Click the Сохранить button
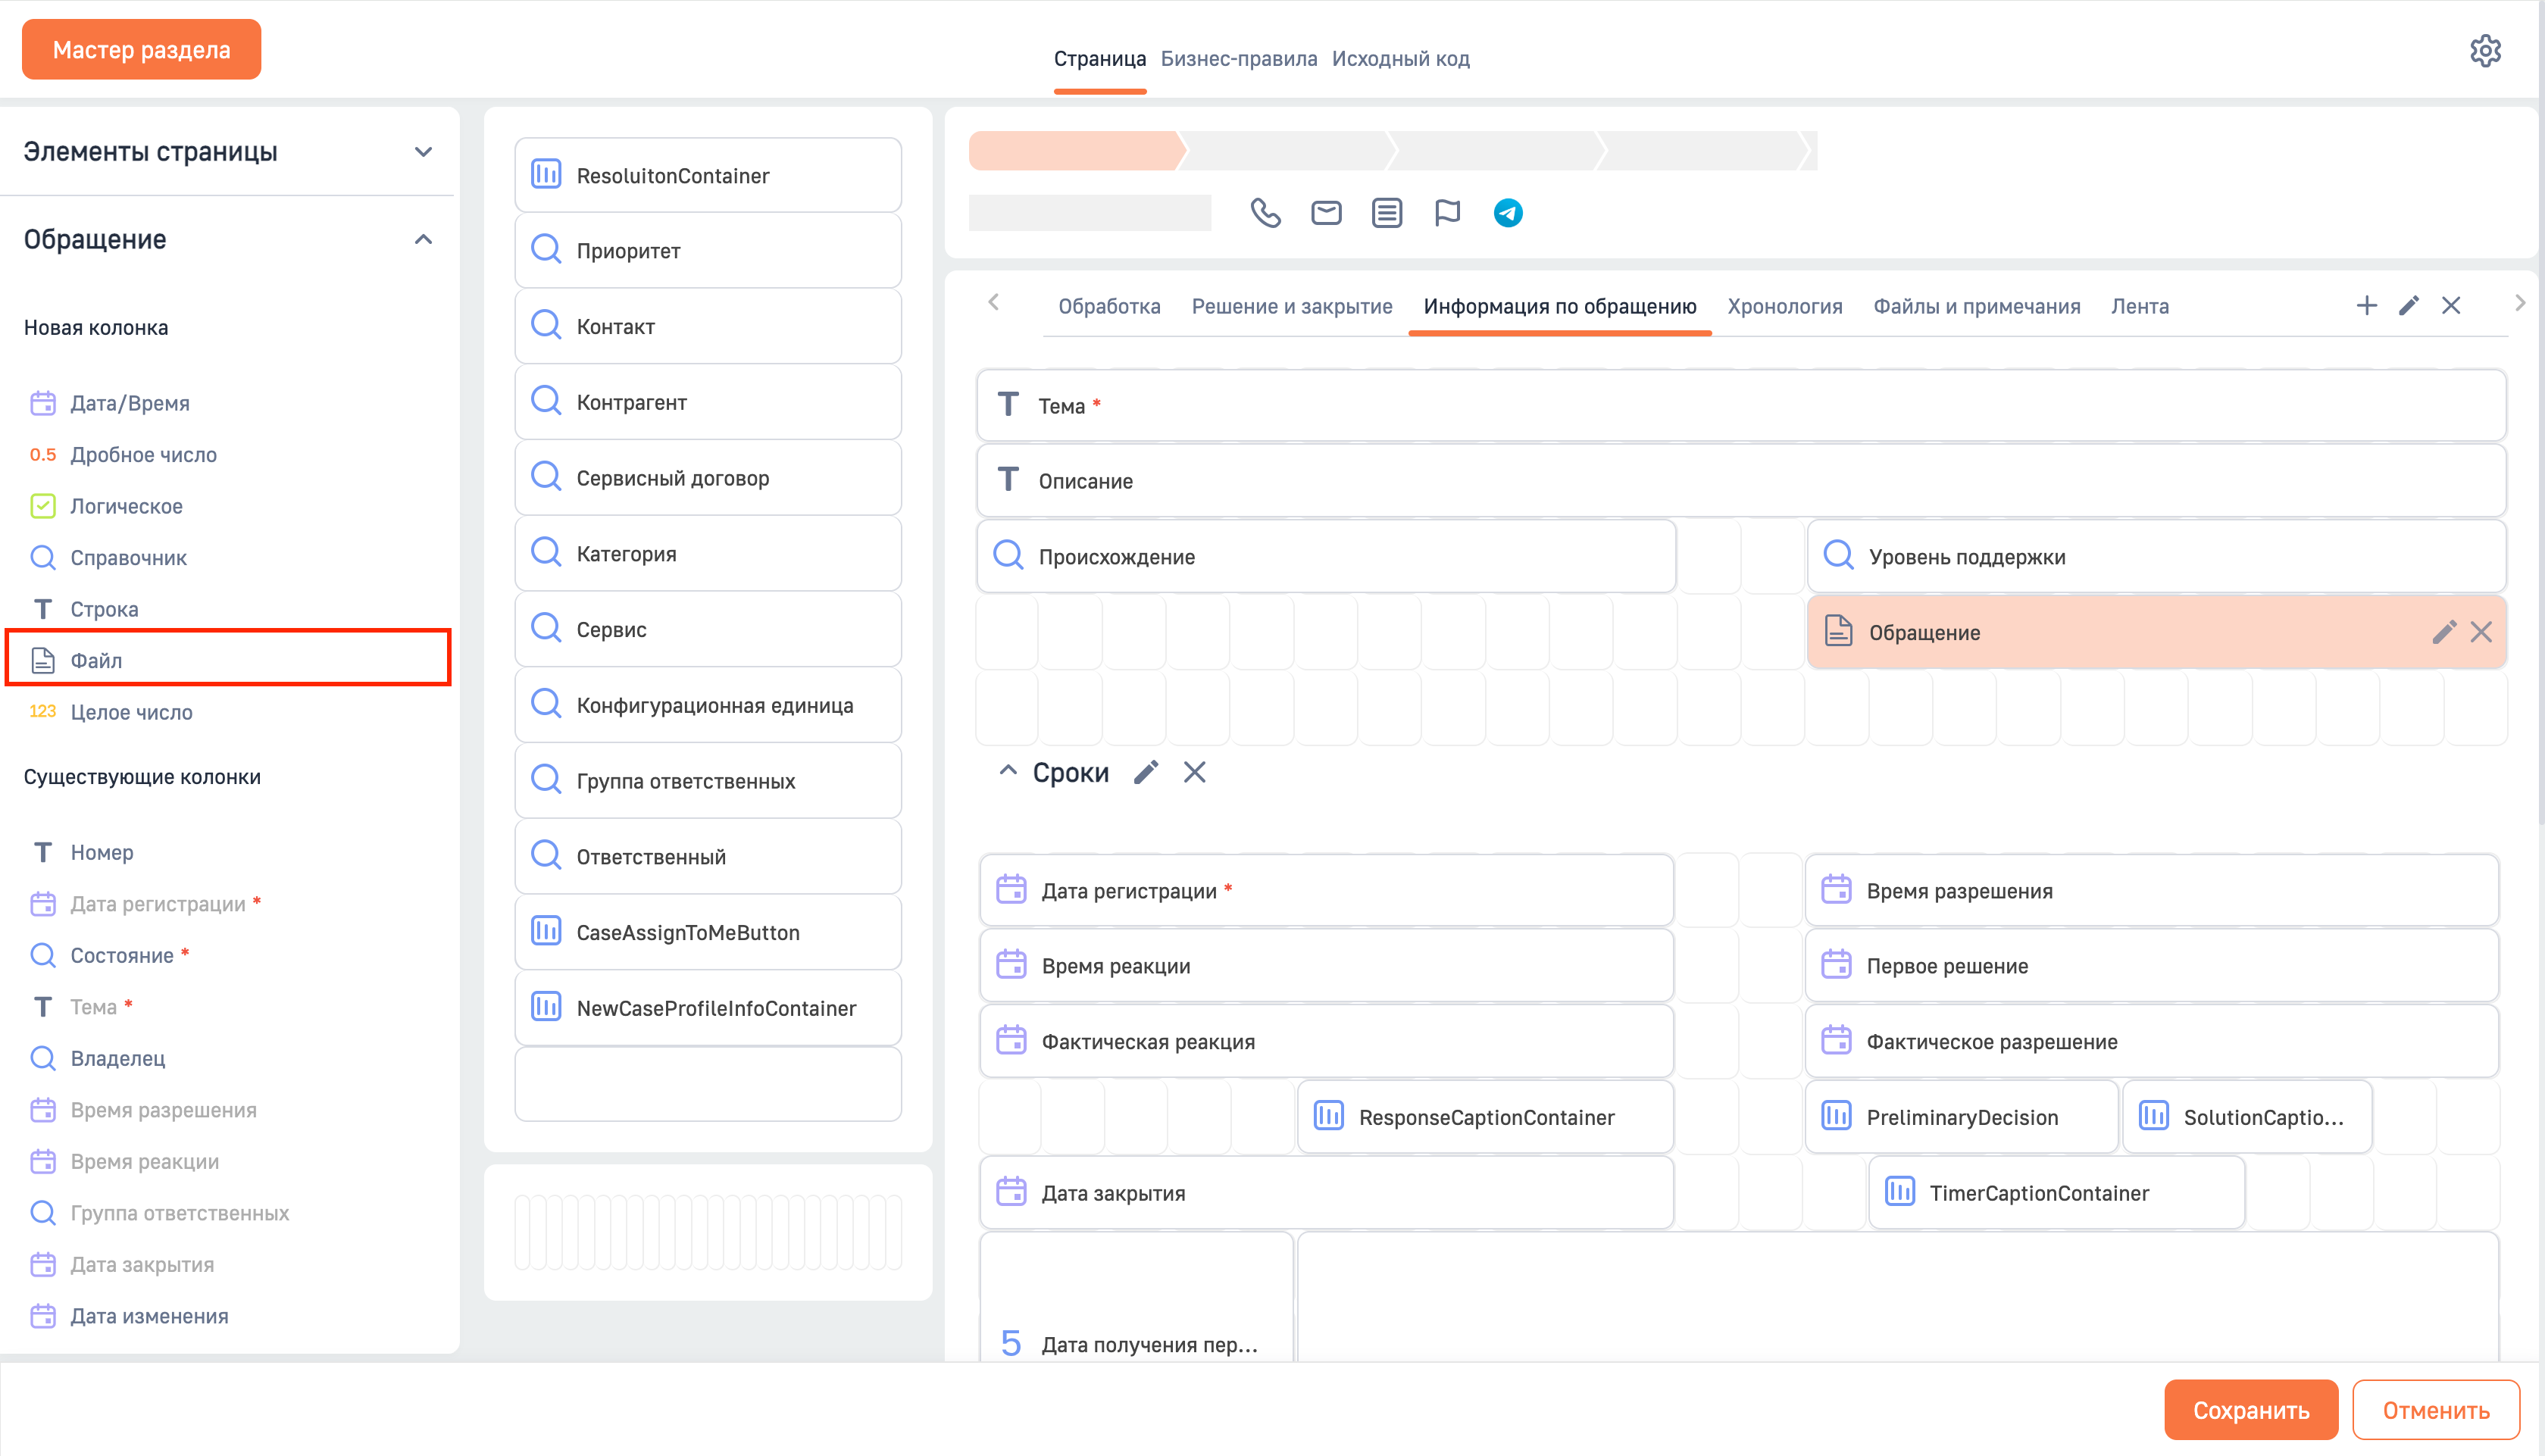This screenshot has height=1456, width=2545. [2250, 1410]
